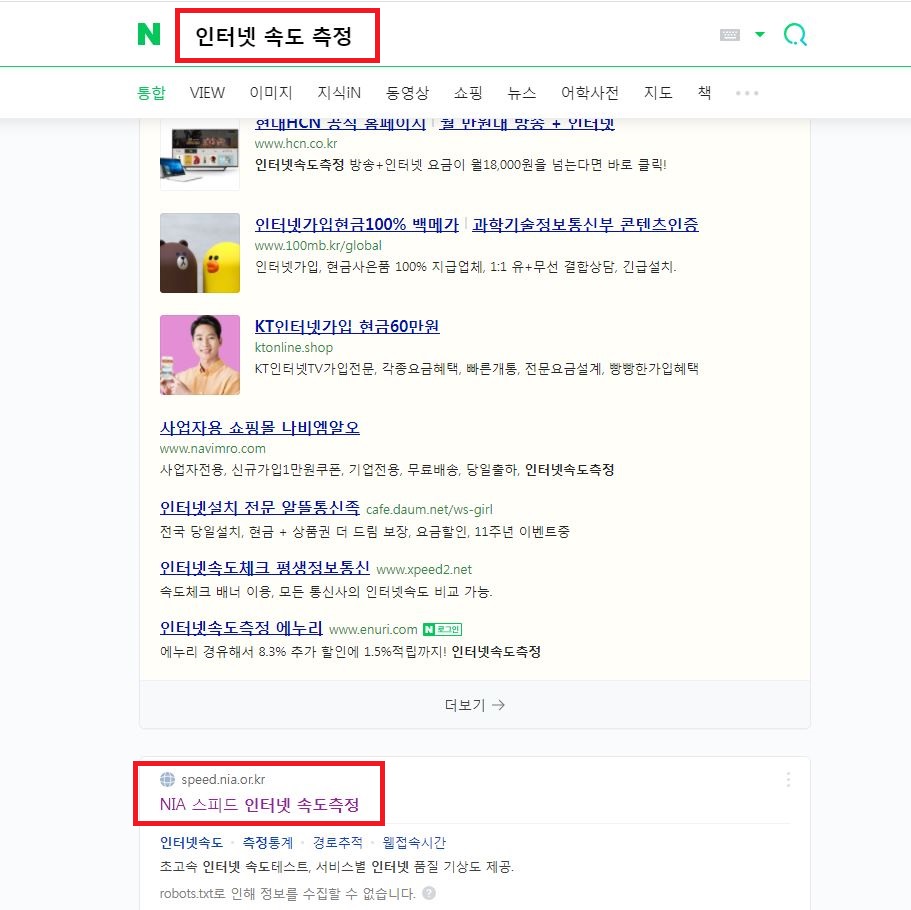The height and width of the screenshot is (910, 911).
Task: Open 인터넷가입현금100% 백메가 link
Action: tap(357, 224)
